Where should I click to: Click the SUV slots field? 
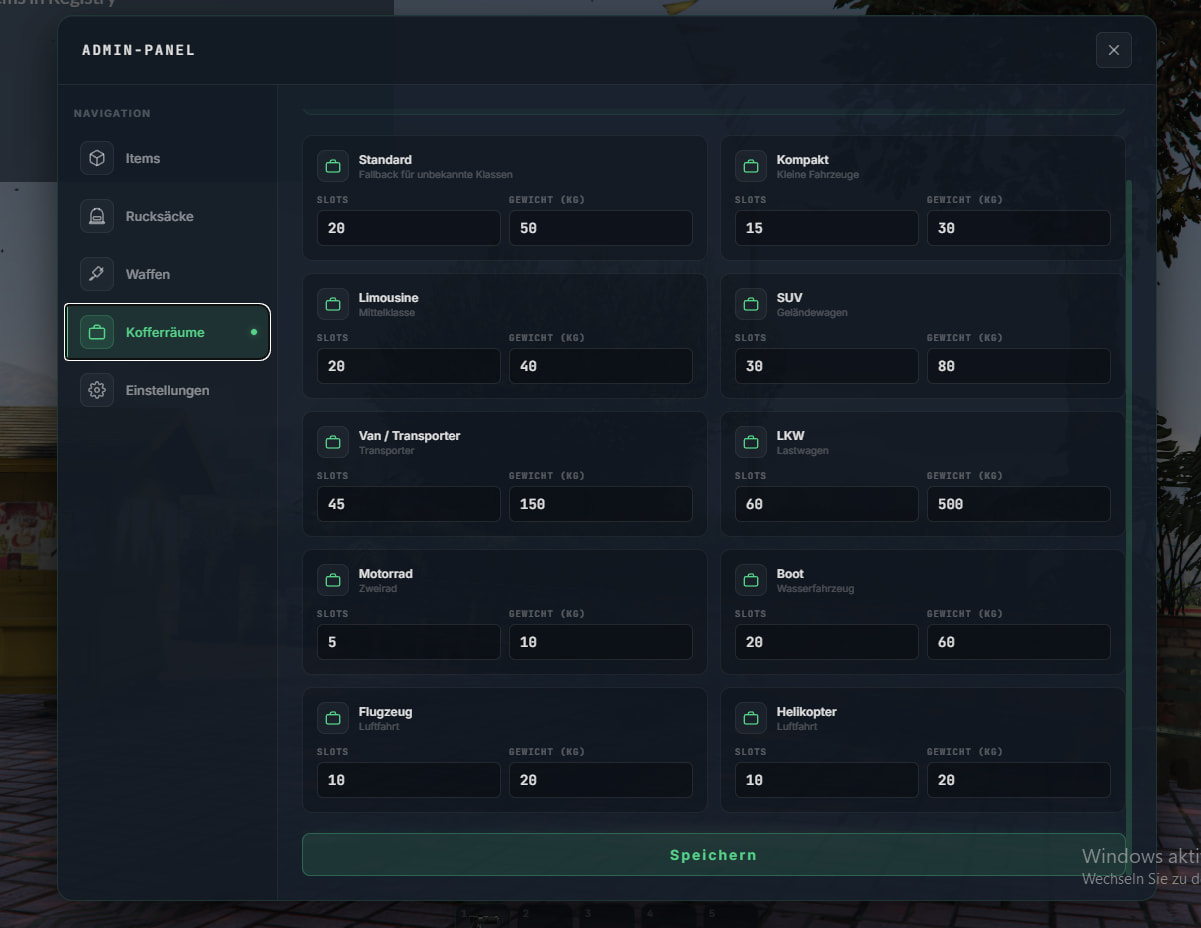tap(827, 366)
